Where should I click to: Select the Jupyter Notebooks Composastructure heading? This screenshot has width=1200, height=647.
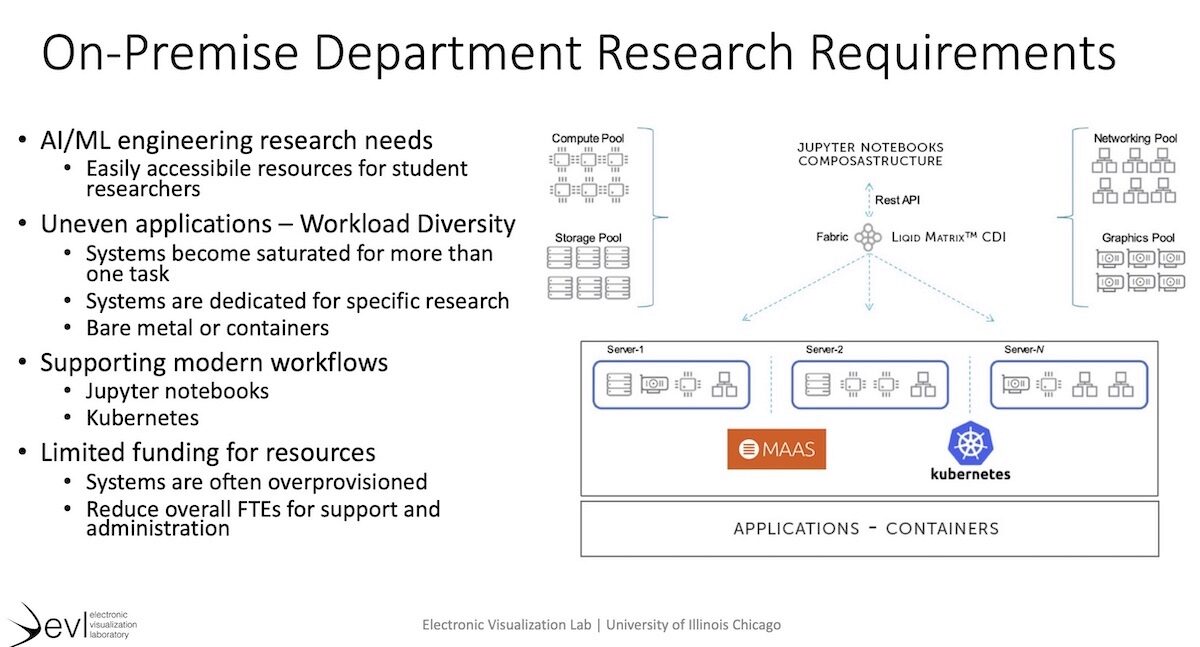(868, 153)
